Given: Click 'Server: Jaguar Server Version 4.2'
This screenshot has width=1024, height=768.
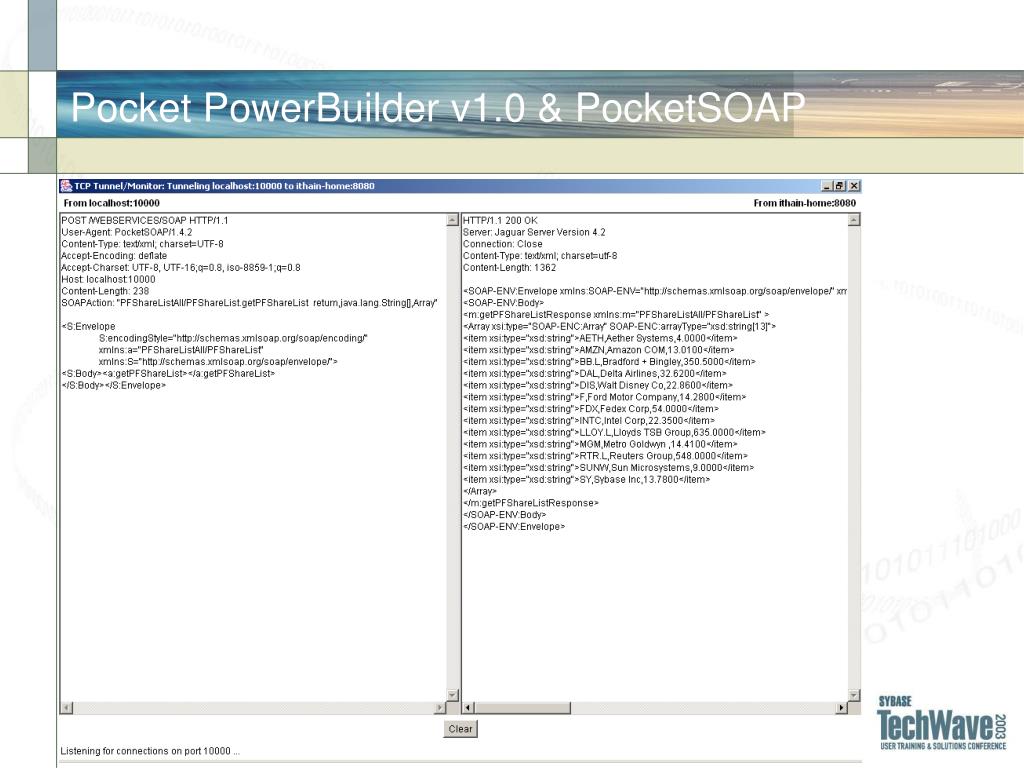Looking at the screenshot, I should pyautogui.click(x=534, y=232).
